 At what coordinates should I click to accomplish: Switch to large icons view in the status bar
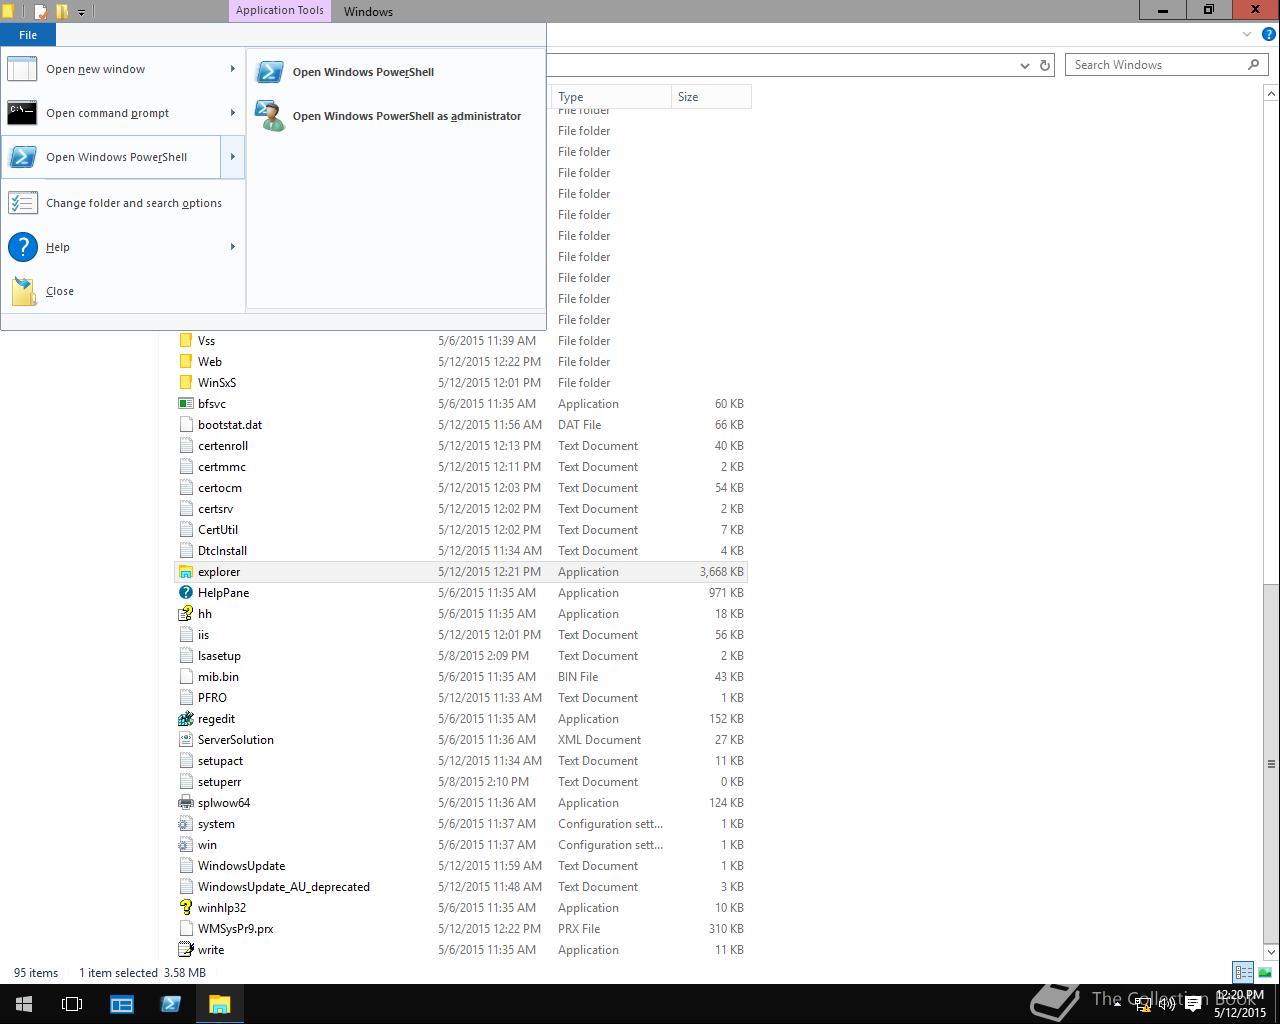[1263, 972]
